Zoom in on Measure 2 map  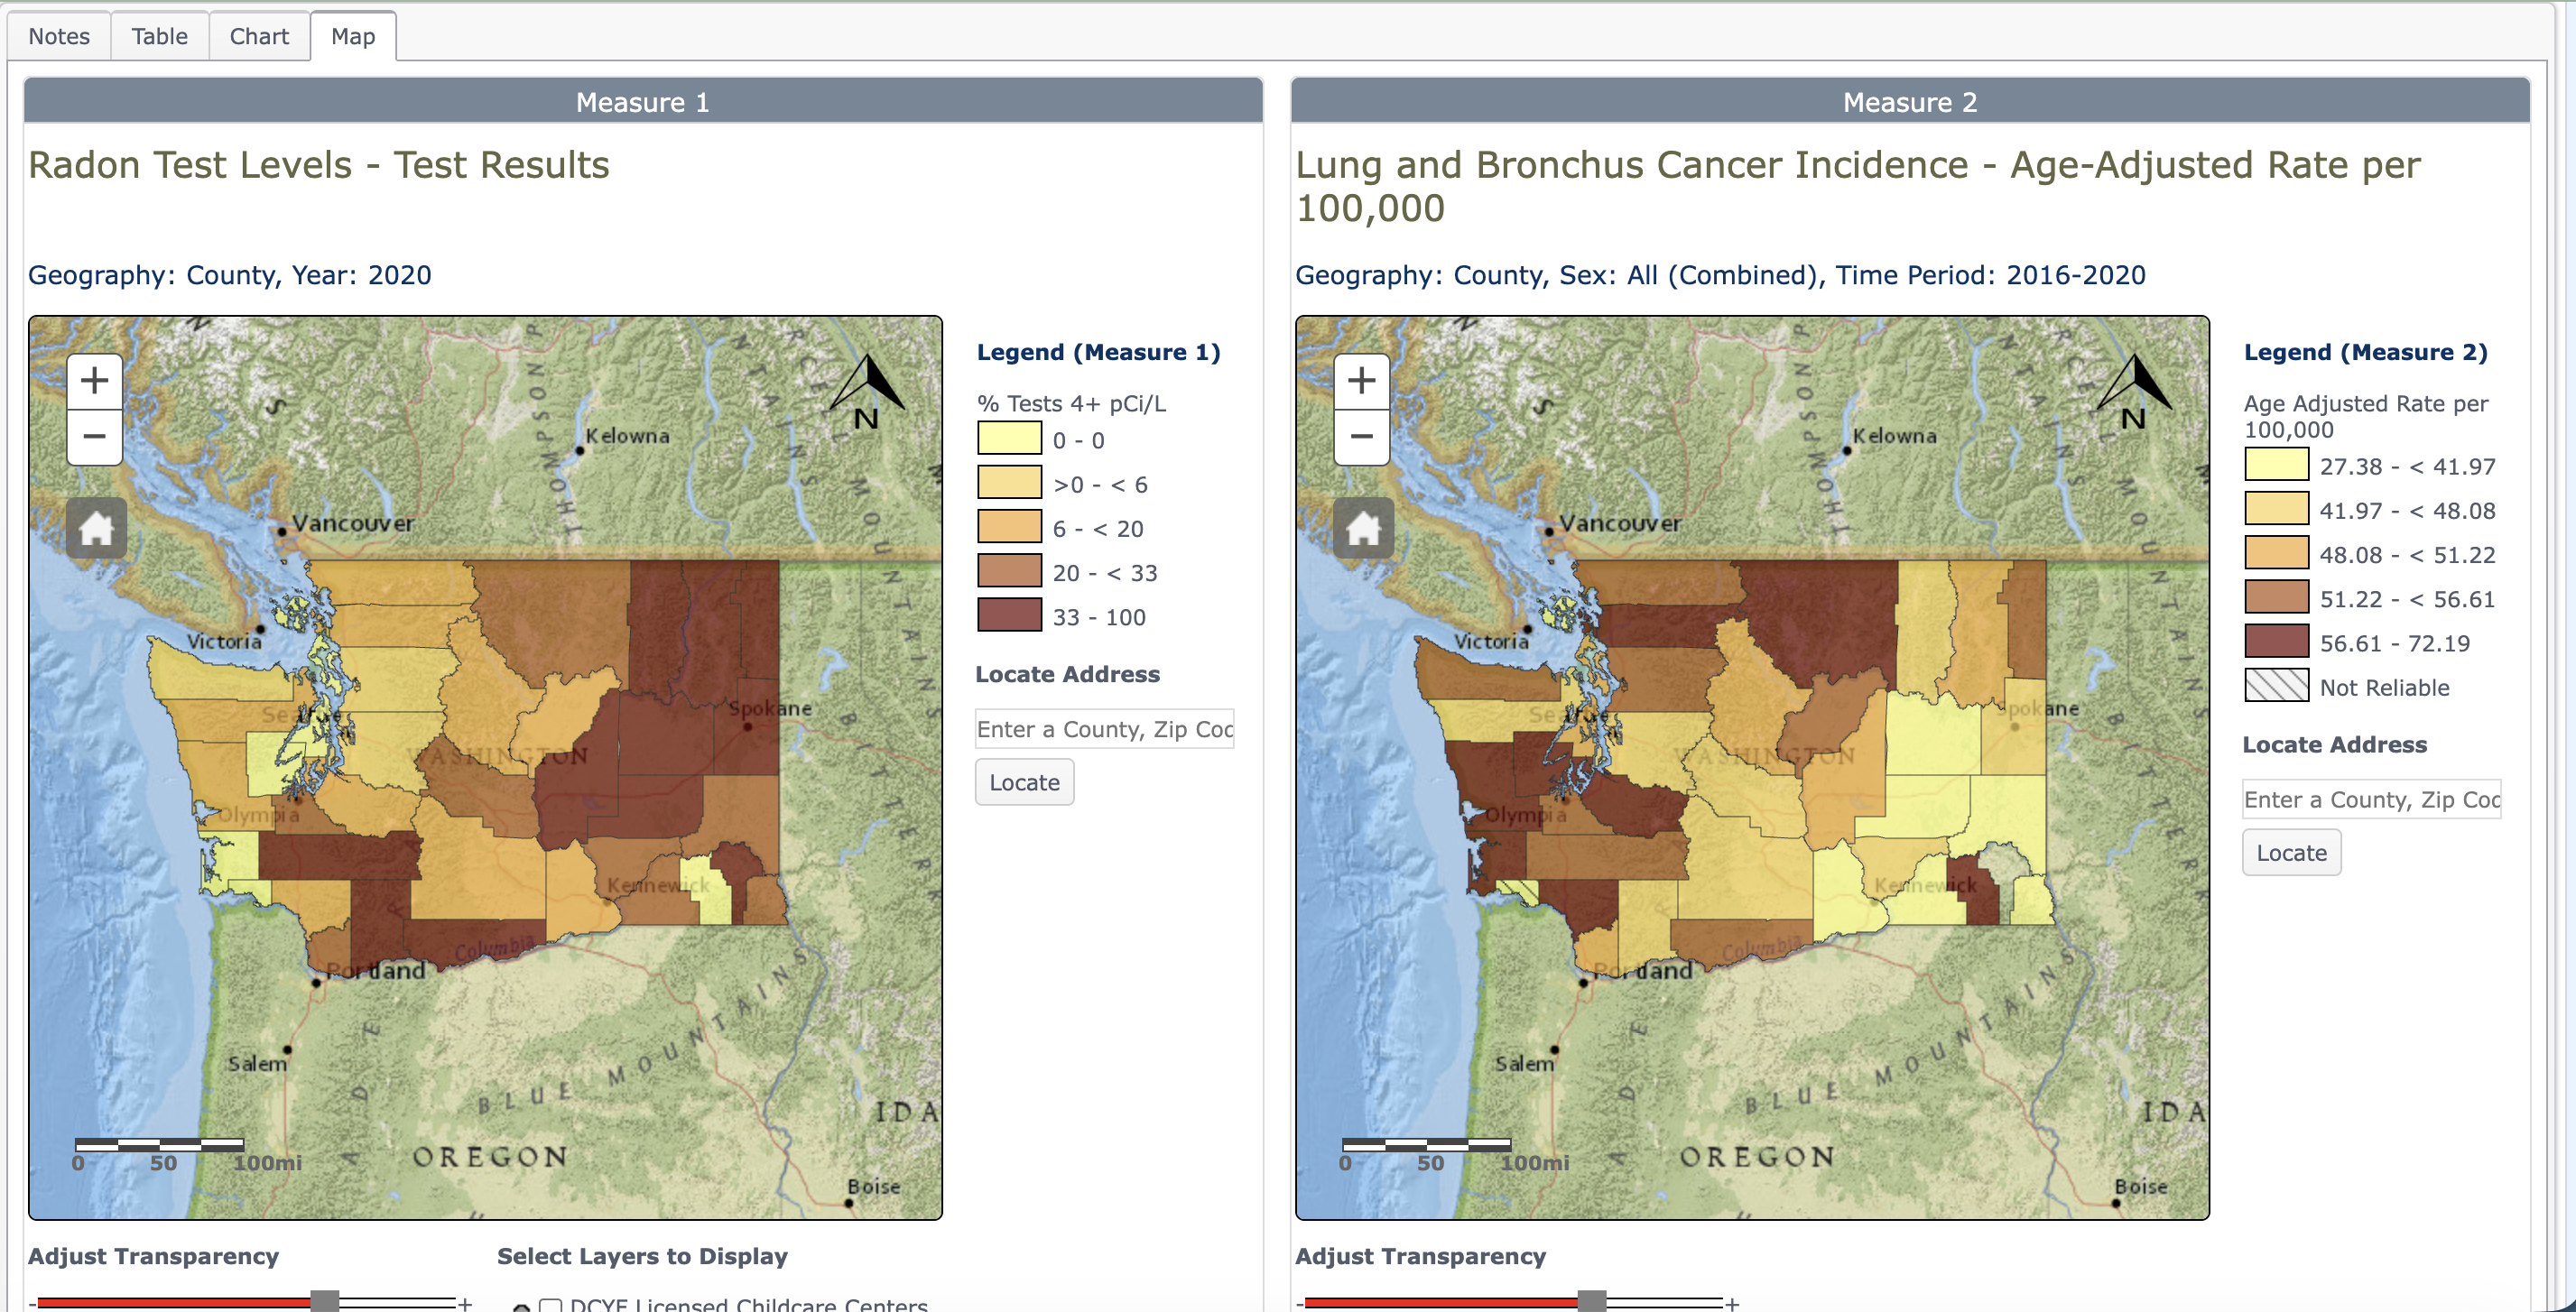point(1362,381)
